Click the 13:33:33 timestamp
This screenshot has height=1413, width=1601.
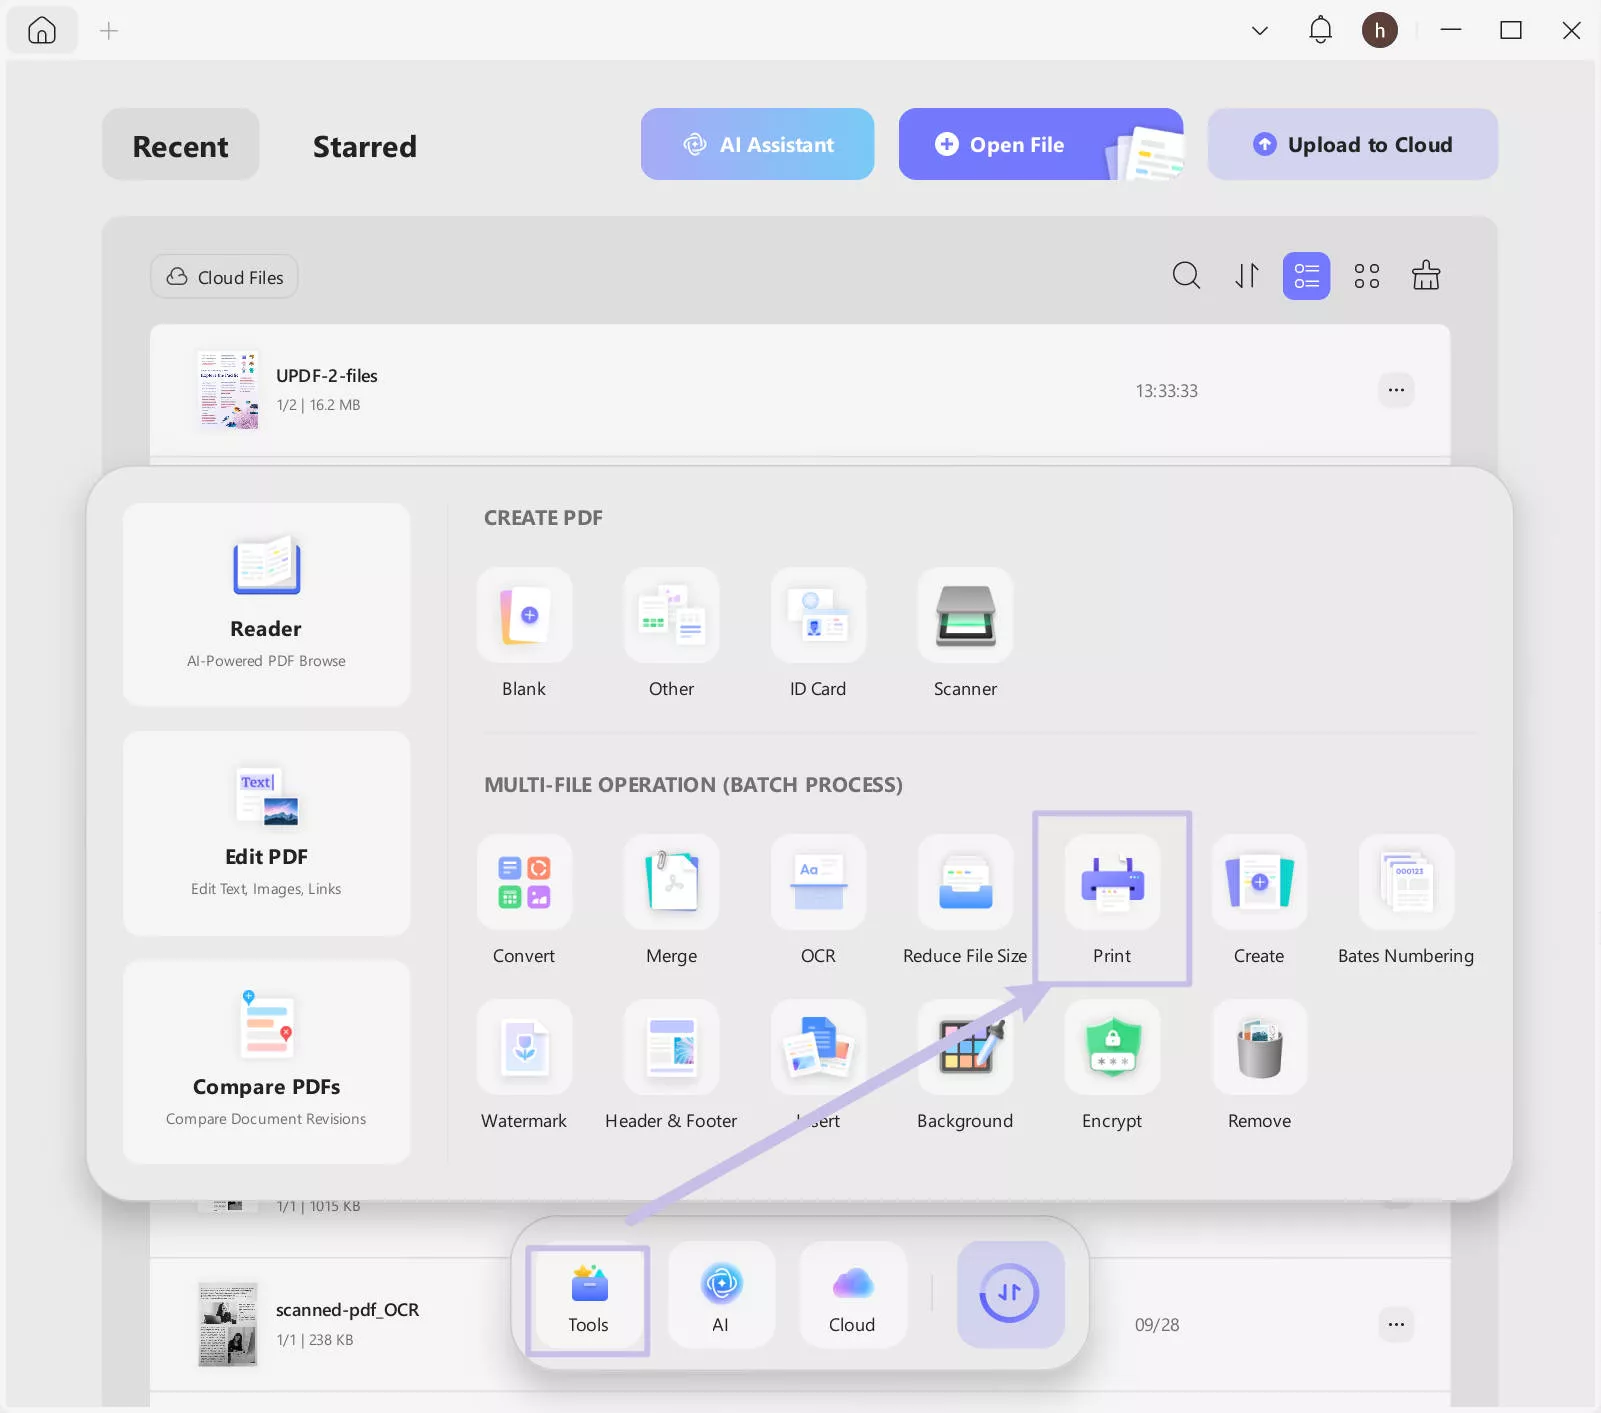(1166, 391)
